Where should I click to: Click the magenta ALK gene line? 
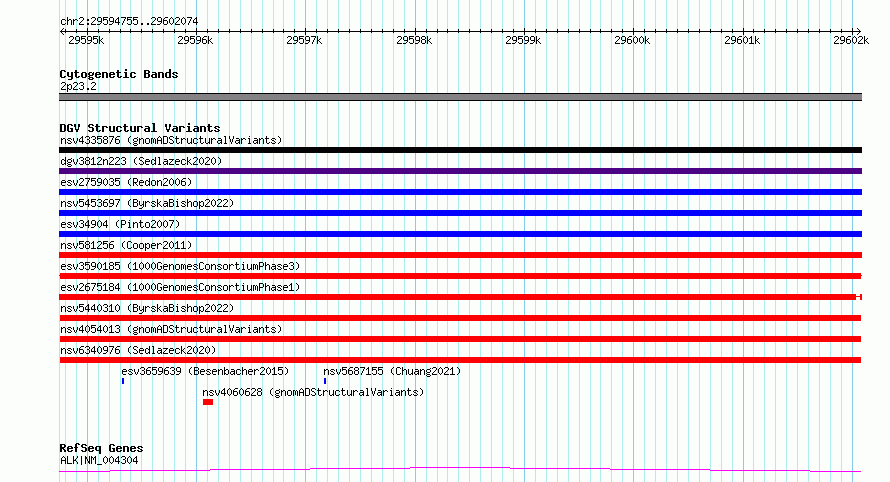click(x=460, y=470)
